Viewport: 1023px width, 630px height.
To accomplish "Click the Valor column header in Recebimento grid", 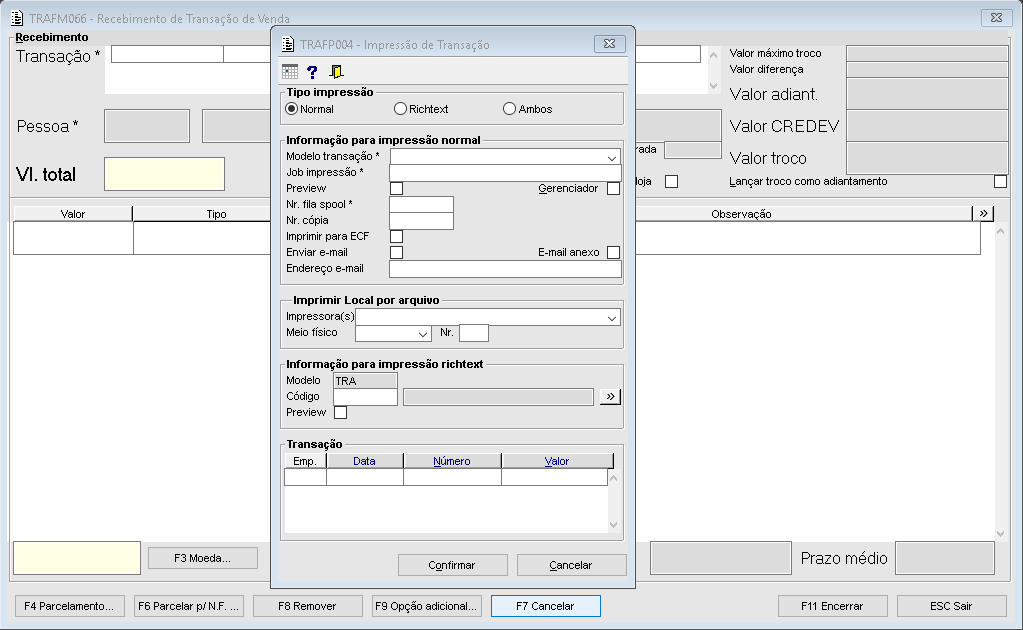I will tap(73, 214).
